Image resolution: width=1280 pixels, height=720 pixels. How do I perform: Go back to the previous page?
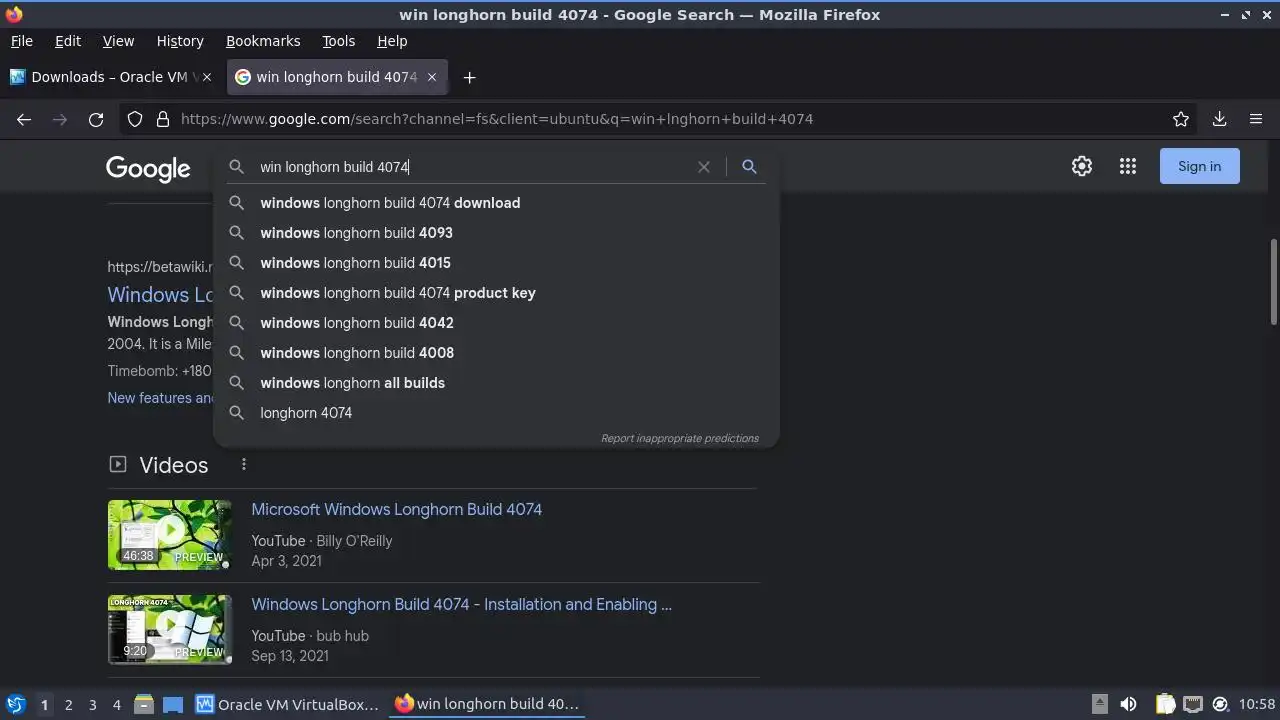click(24, 119)
